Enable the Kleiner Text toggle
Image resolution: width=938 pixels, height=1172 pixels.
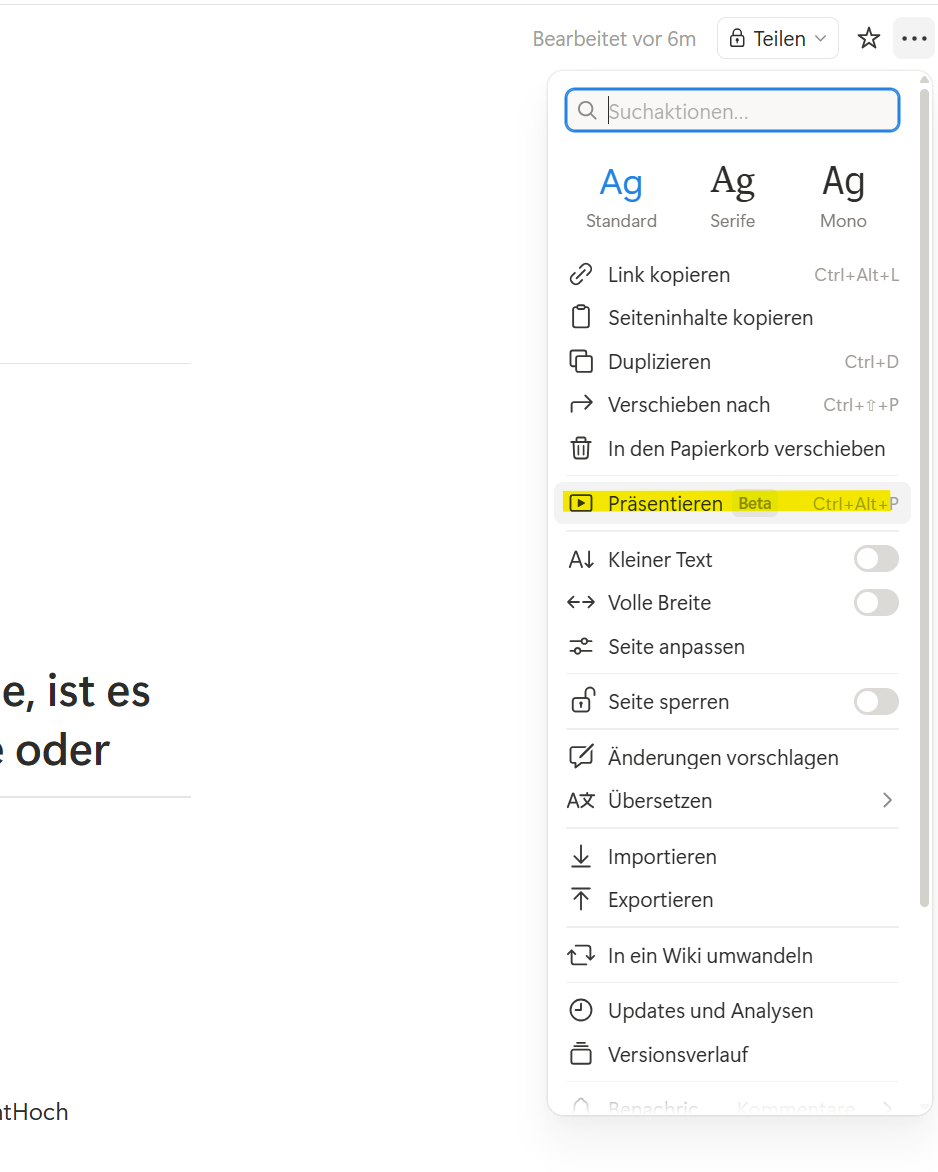point(876,558)
